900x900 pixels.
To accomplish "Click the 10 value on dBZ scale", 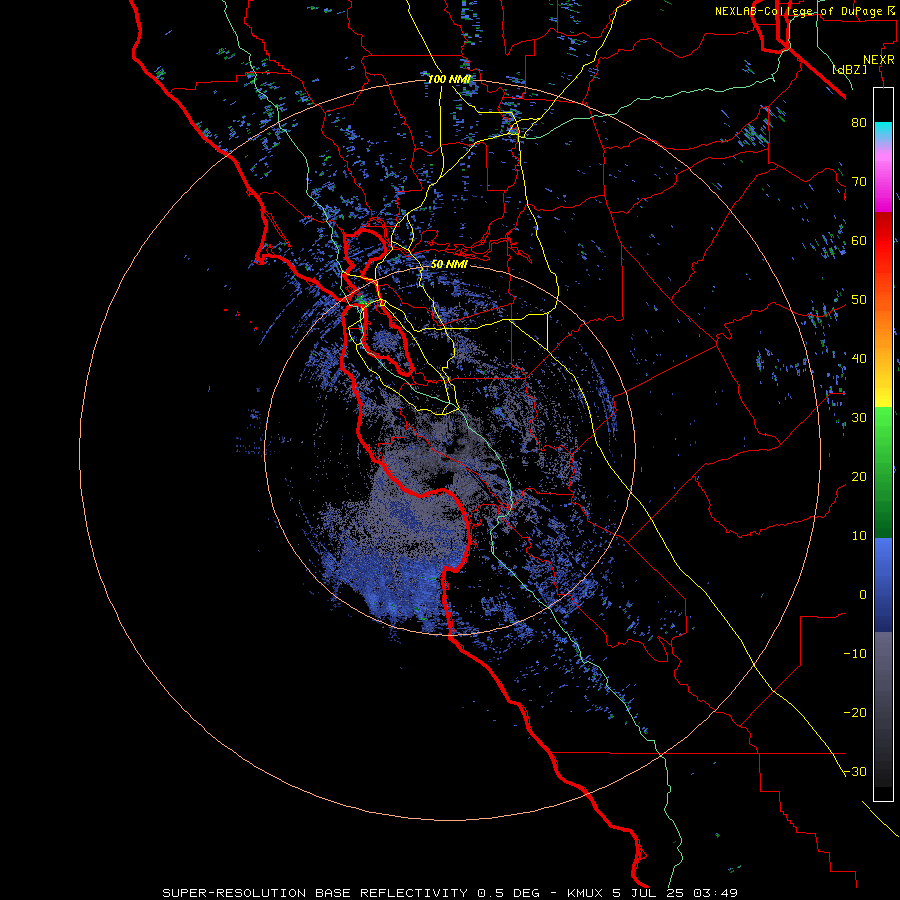I will pos(859,536).
